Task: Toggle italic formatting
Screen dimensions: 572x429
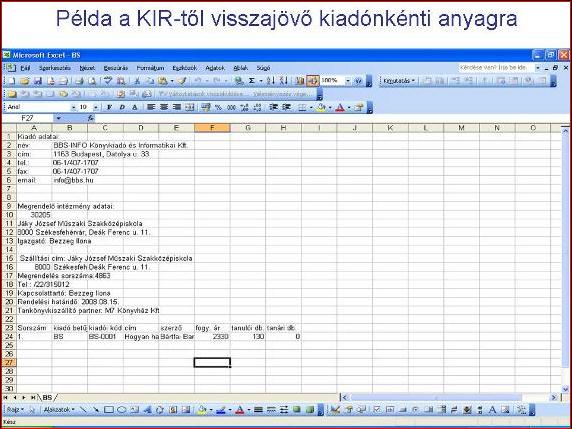Action: point(122,107)
